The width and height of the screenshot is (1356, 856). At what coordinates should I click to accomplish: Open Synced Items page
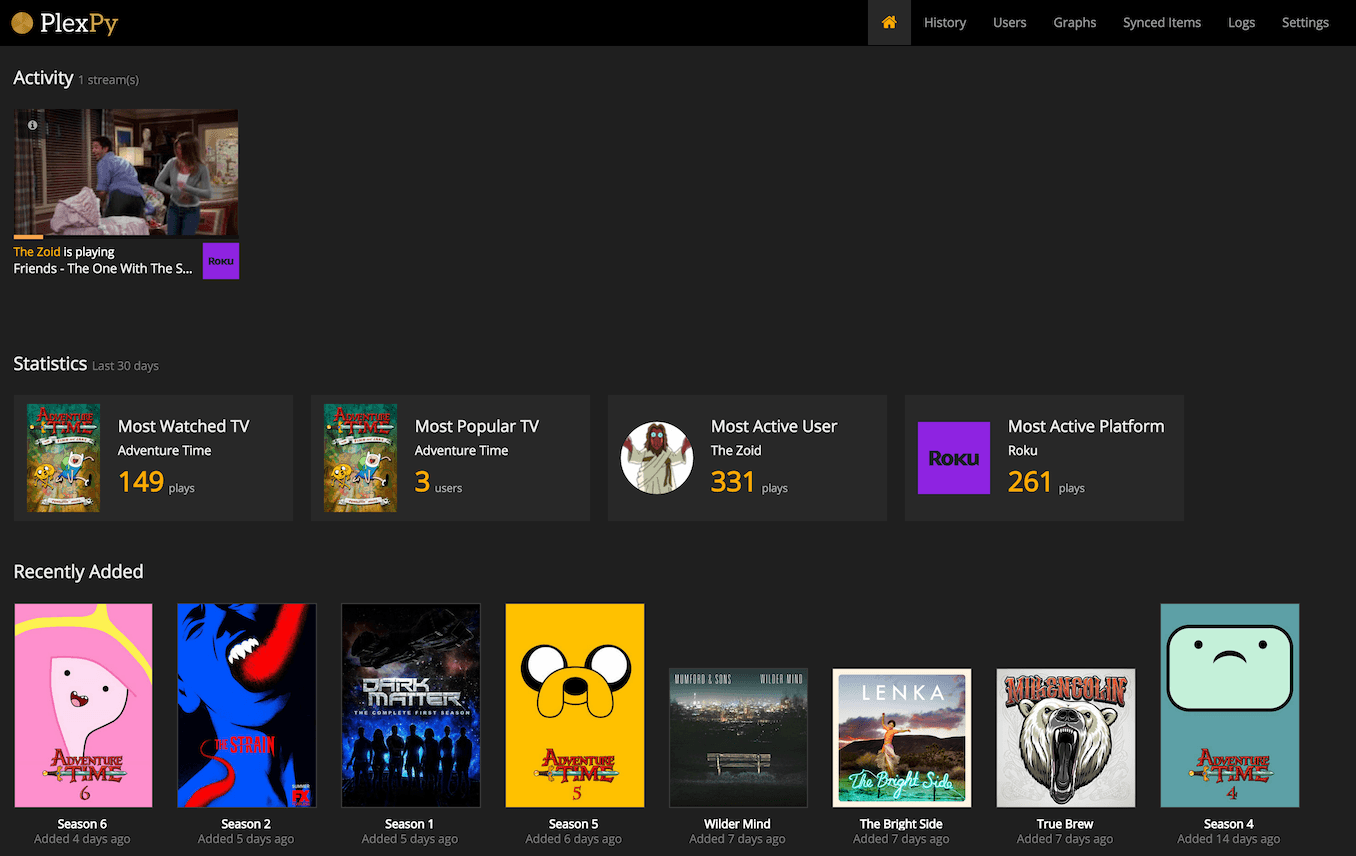(1161, 22)
